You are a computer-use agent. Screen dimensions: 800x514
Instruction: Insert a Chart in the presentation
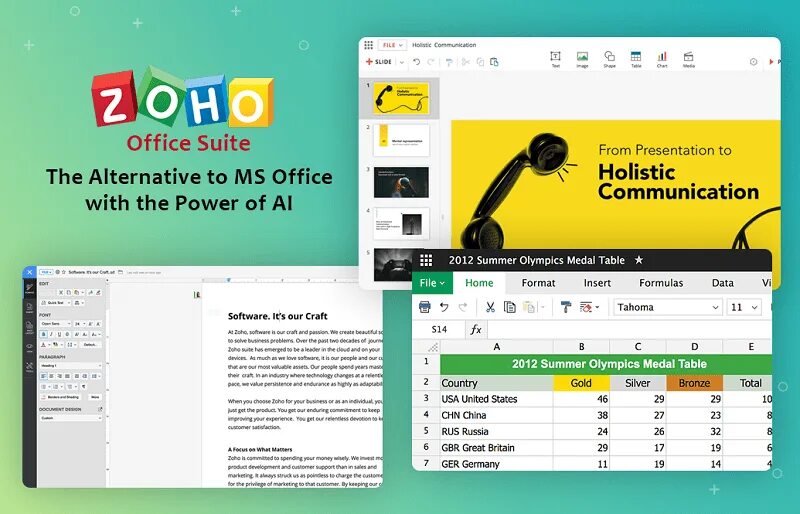(662, 59)
